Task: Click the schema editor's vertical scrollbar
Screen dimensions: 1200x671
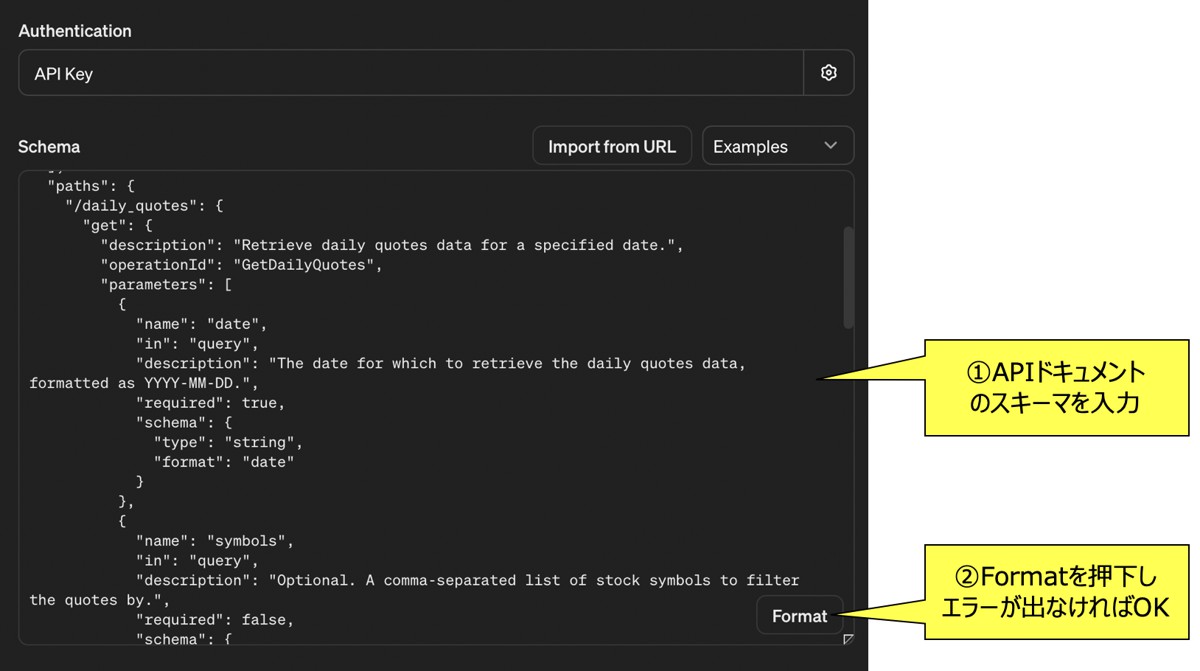Action: [x=849, y=277]
